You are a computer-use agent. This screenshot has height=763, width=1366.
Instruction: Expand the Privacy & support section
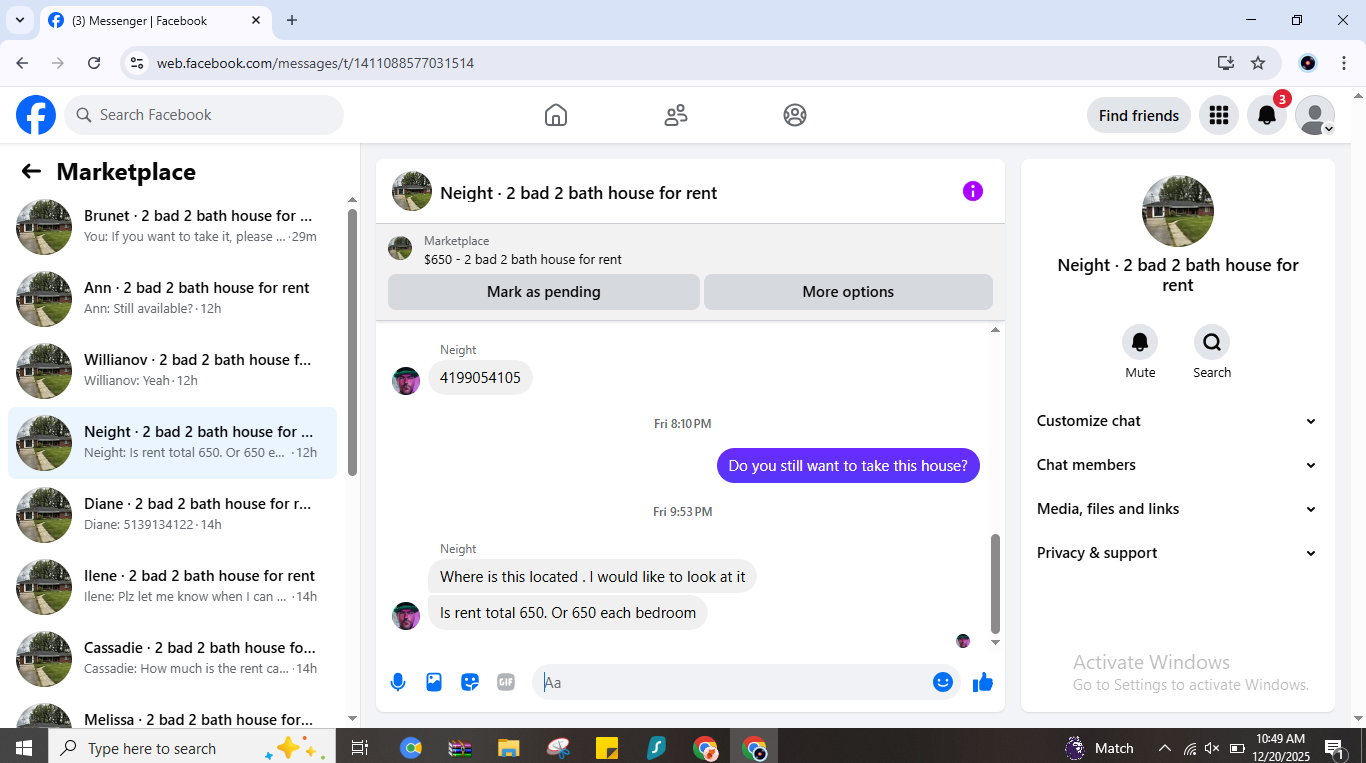pos(1177,553)
